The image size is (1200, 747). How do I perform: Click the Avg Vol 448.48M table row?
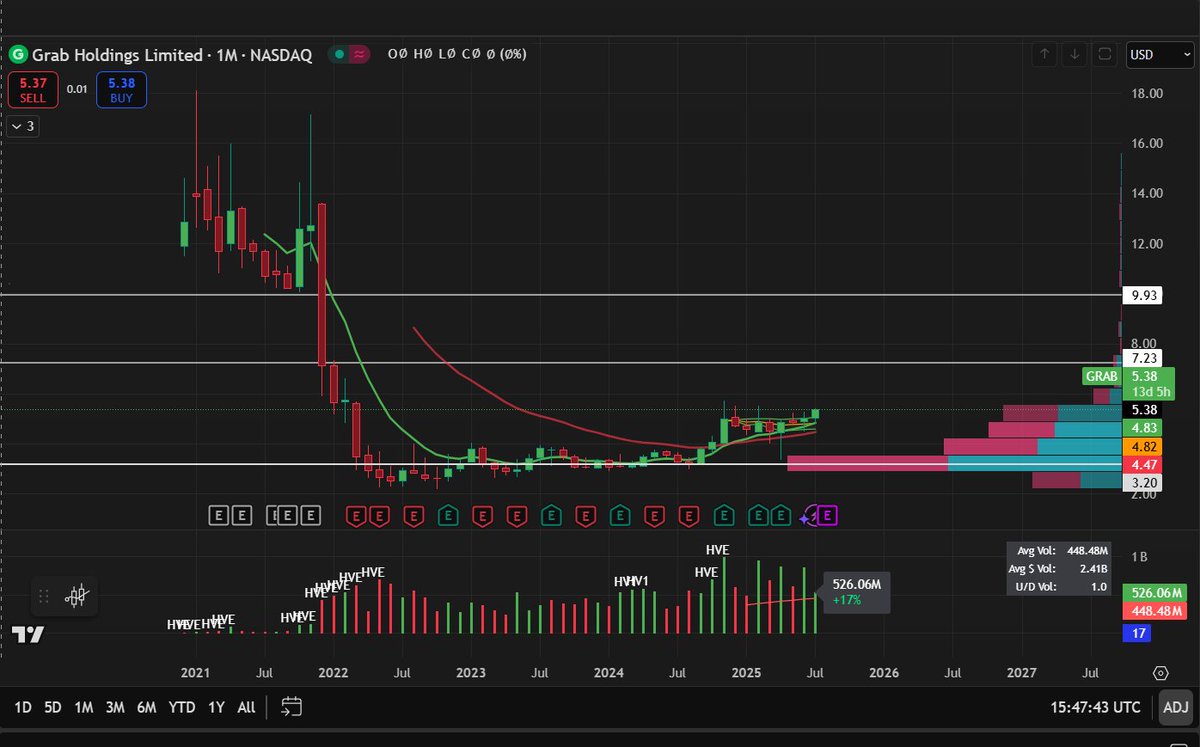point(1058,550)
